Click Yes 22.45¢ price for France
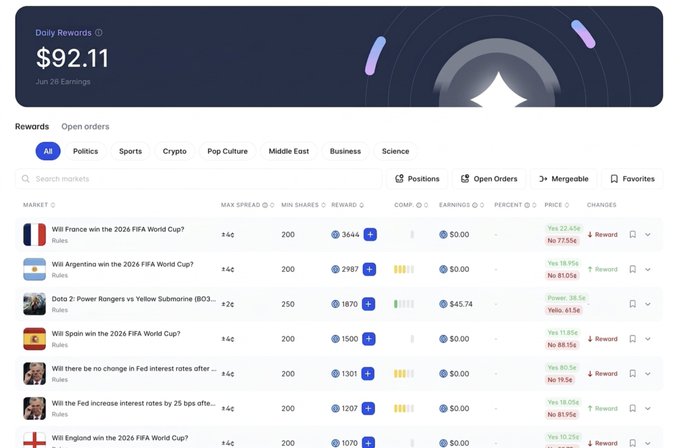 (564, 229)
